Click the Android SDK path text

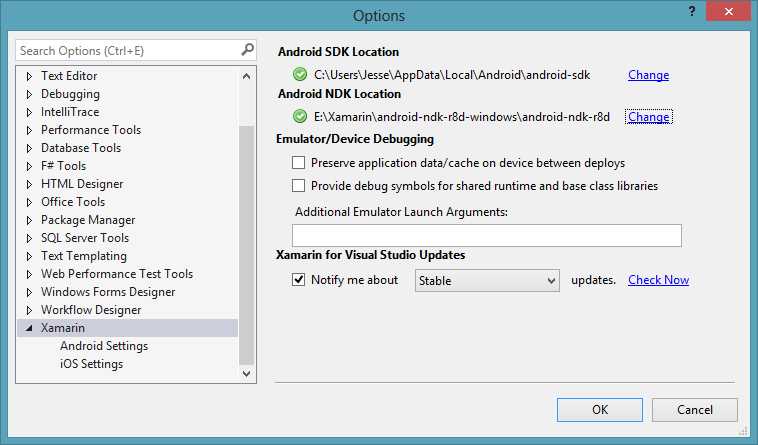tap(452, 75)
